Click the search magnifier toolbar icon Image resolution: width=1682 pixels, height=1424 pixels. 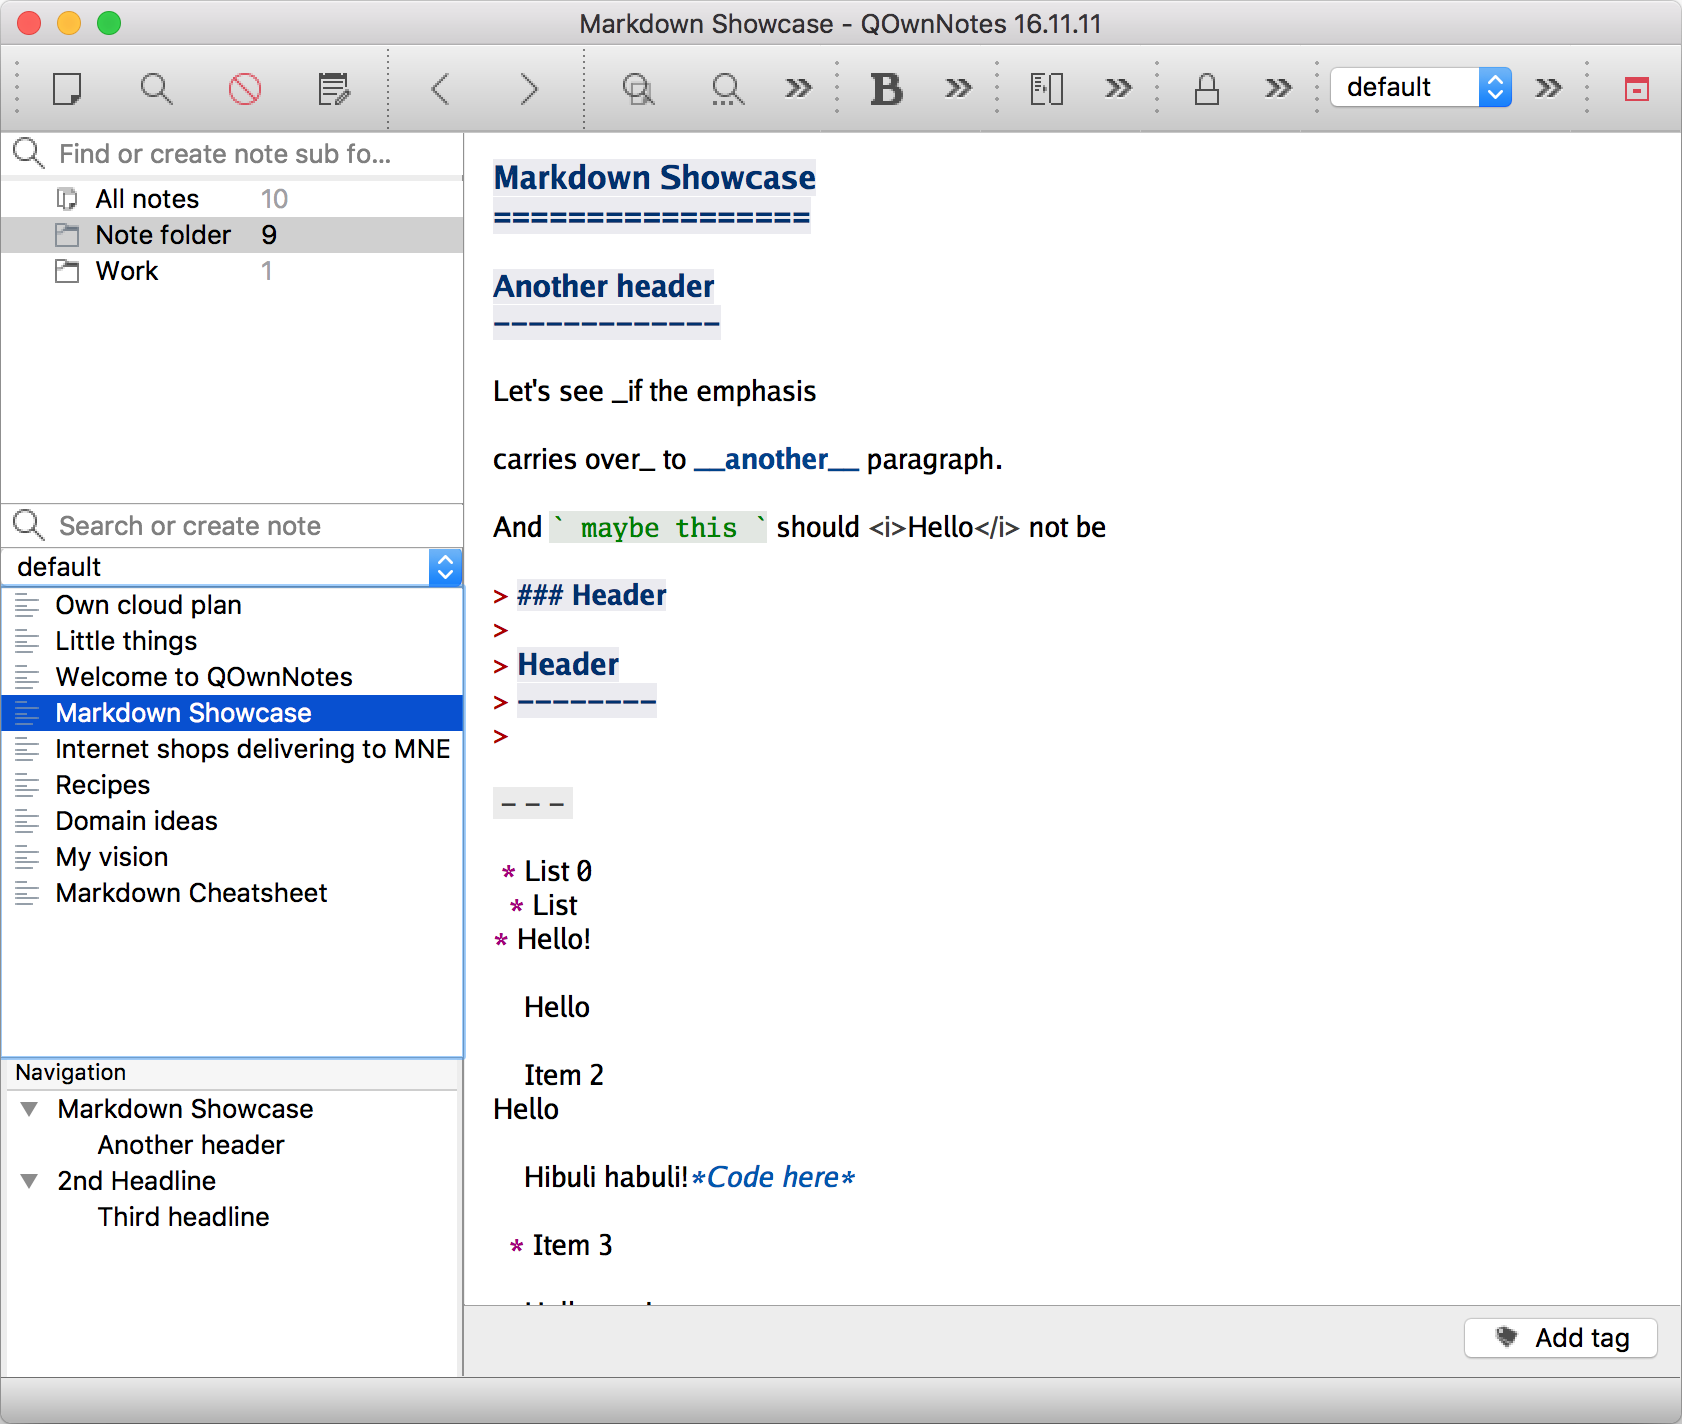tap(156, 89)
